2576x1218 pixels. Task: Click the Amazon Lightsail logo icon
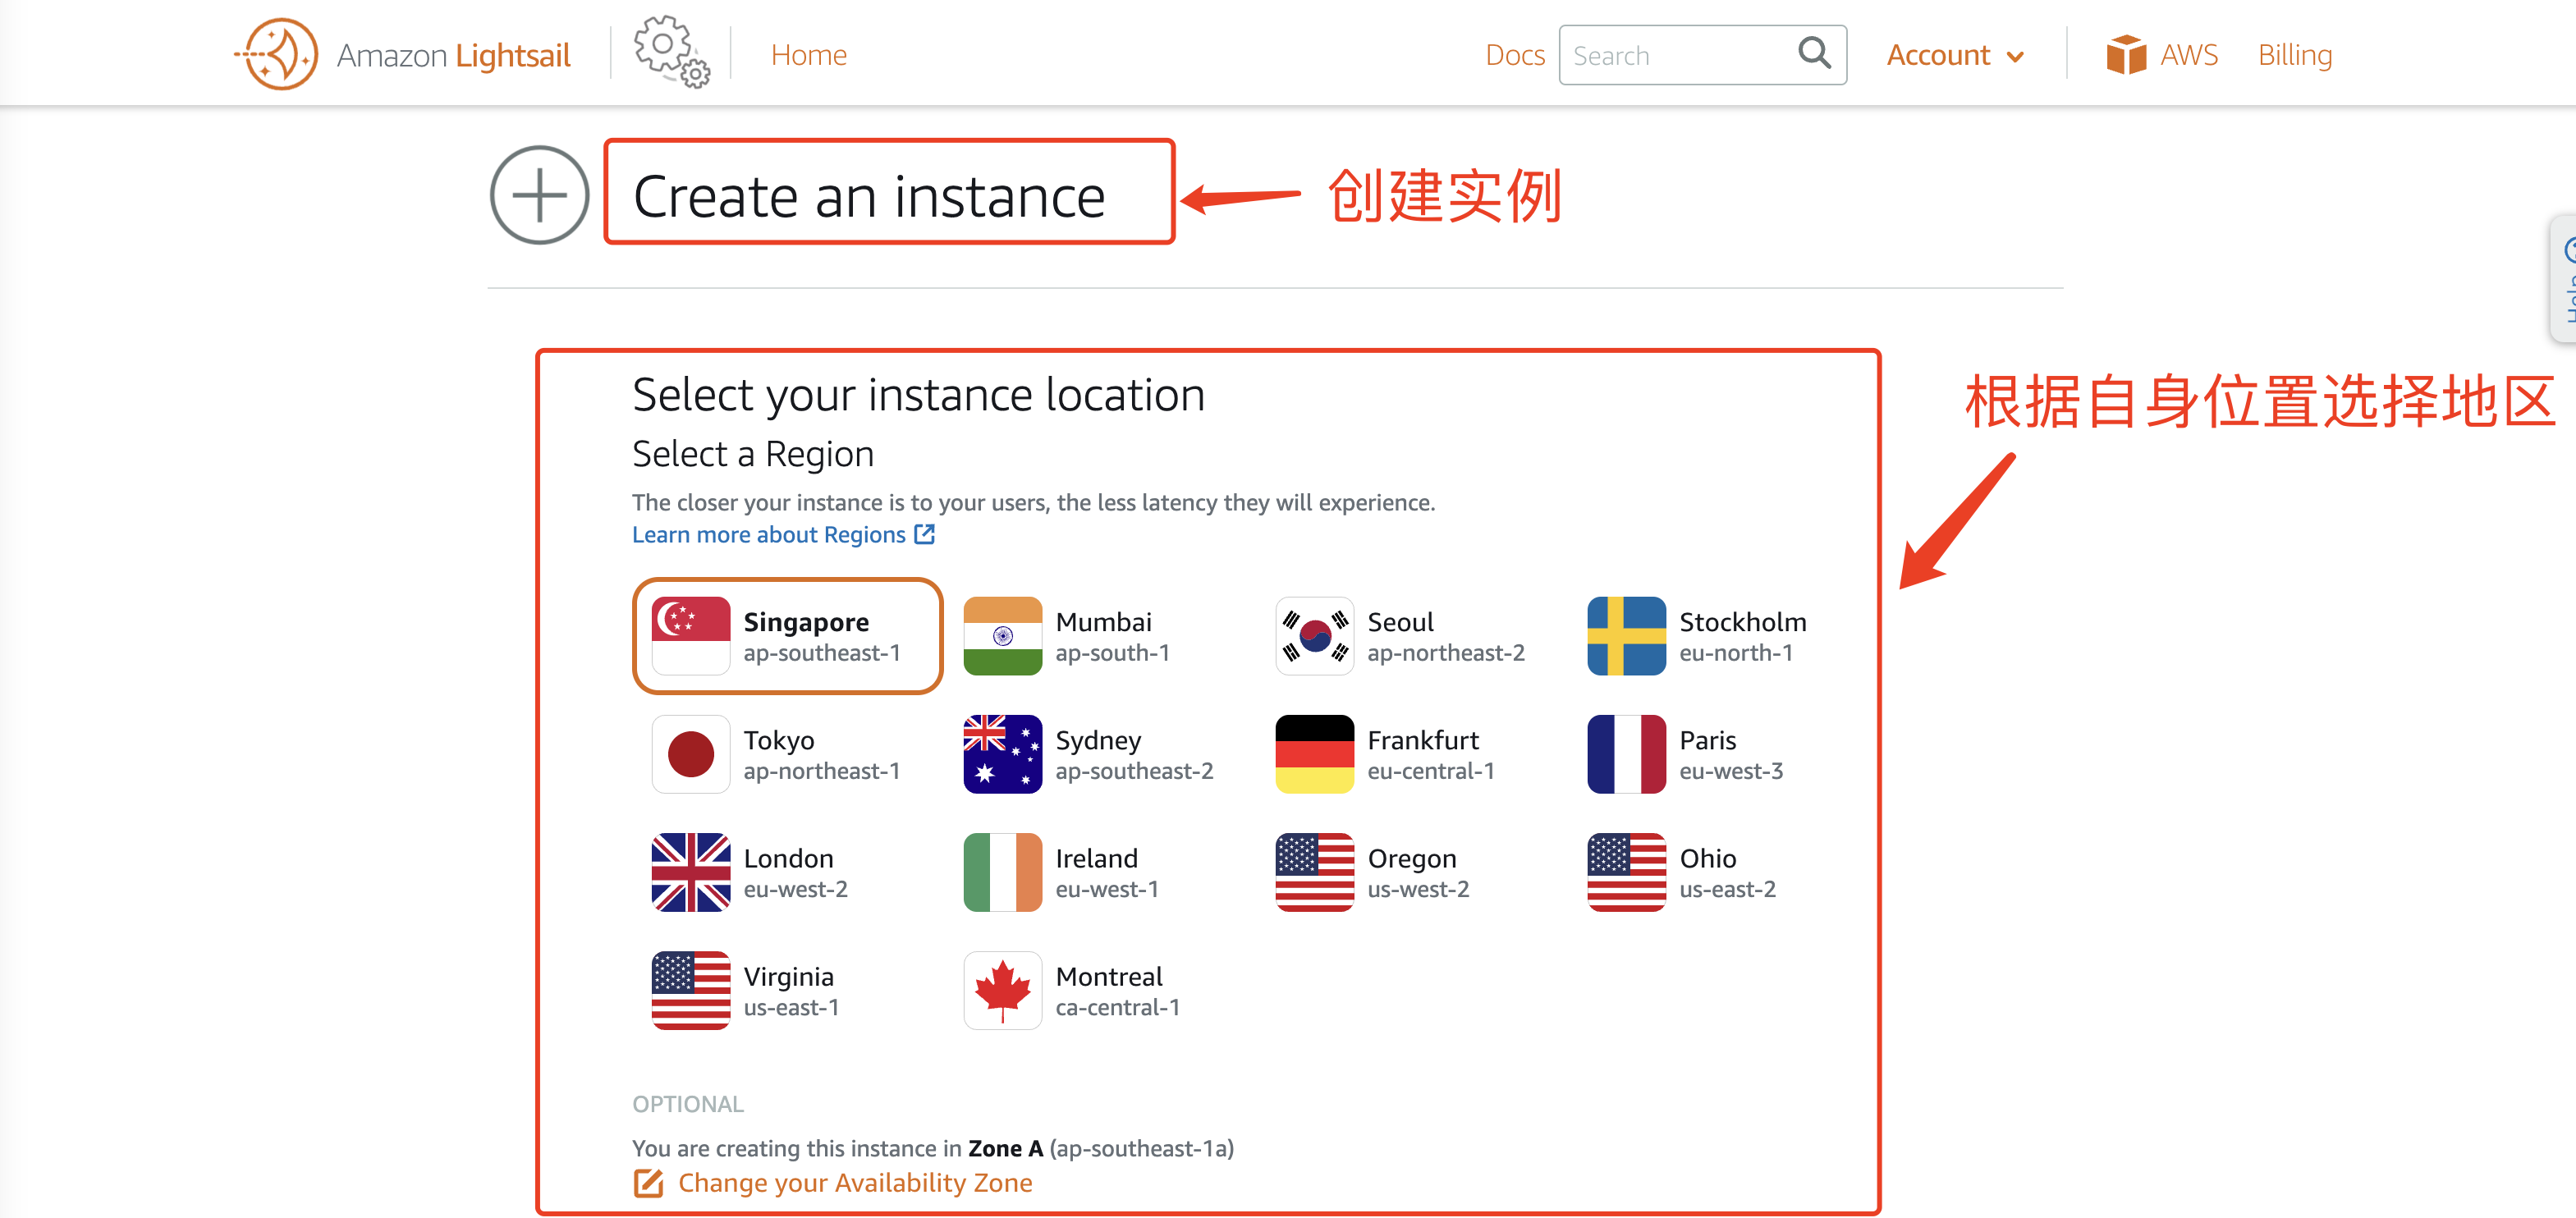tap(279, 54)
